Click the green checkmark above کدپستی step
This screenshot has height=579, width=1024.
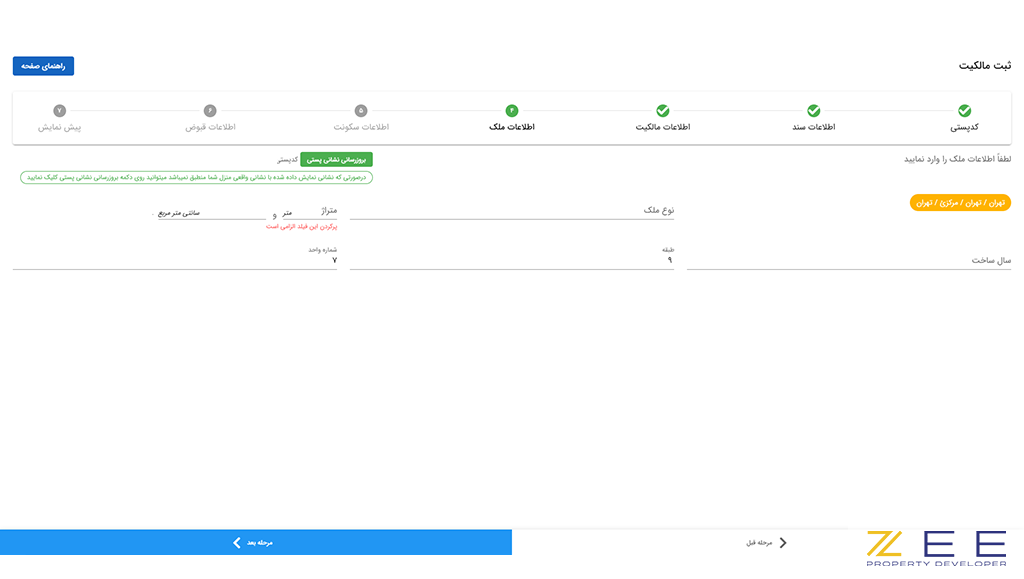pos(964,111)
